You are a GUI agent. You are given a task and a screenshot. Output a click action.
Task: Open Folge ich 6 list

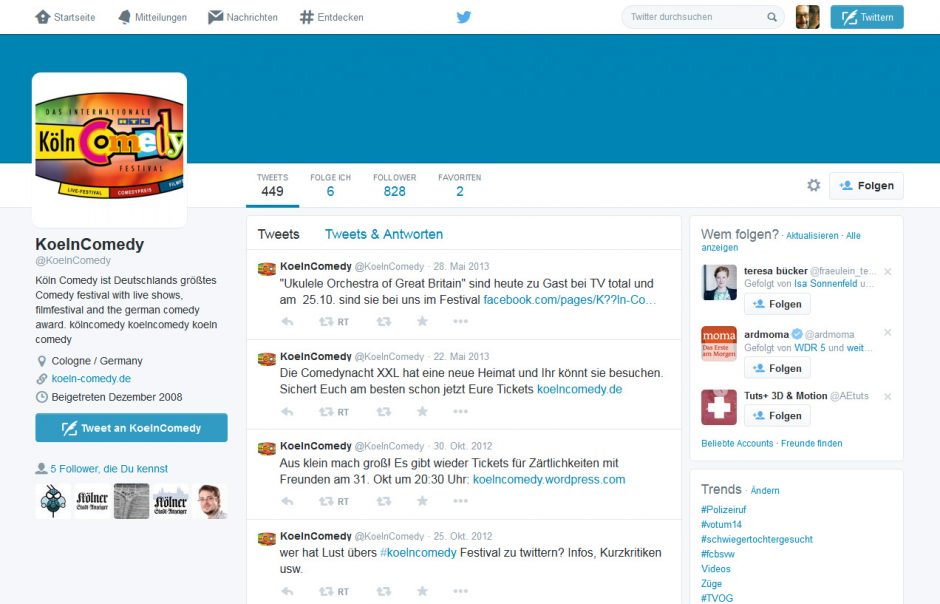[x=330, y=185]
